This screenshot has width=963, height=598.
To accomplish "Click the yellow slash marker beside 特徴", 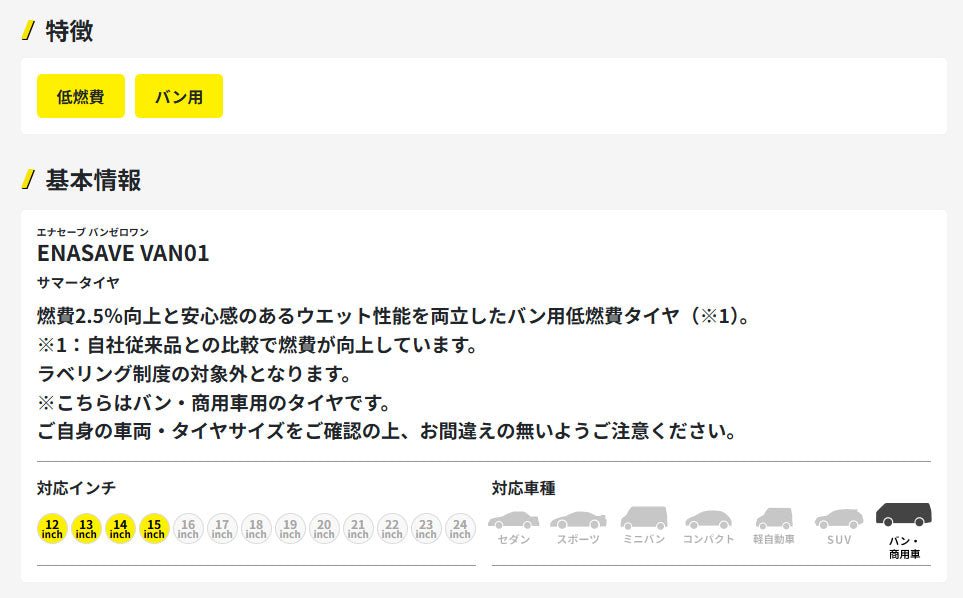I will coord(28,31).
